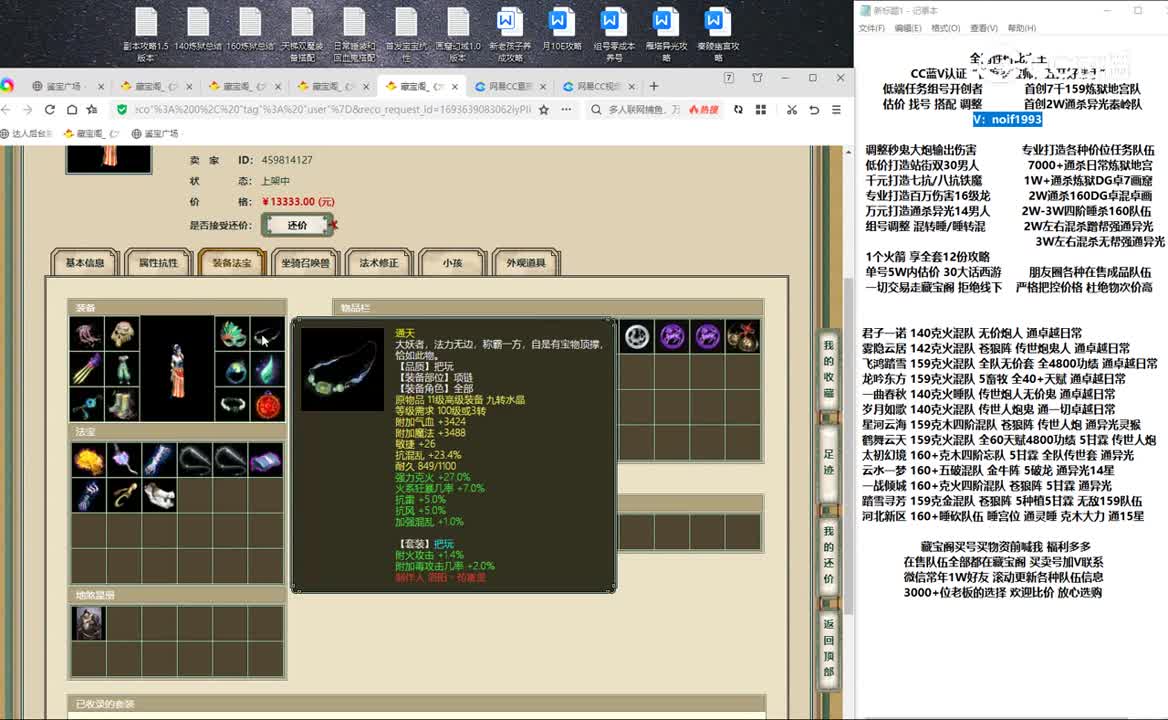Select the 组号零成本养号 desktop document
This screenshot has width=1168, height=720.
click(x=613, y=34)
